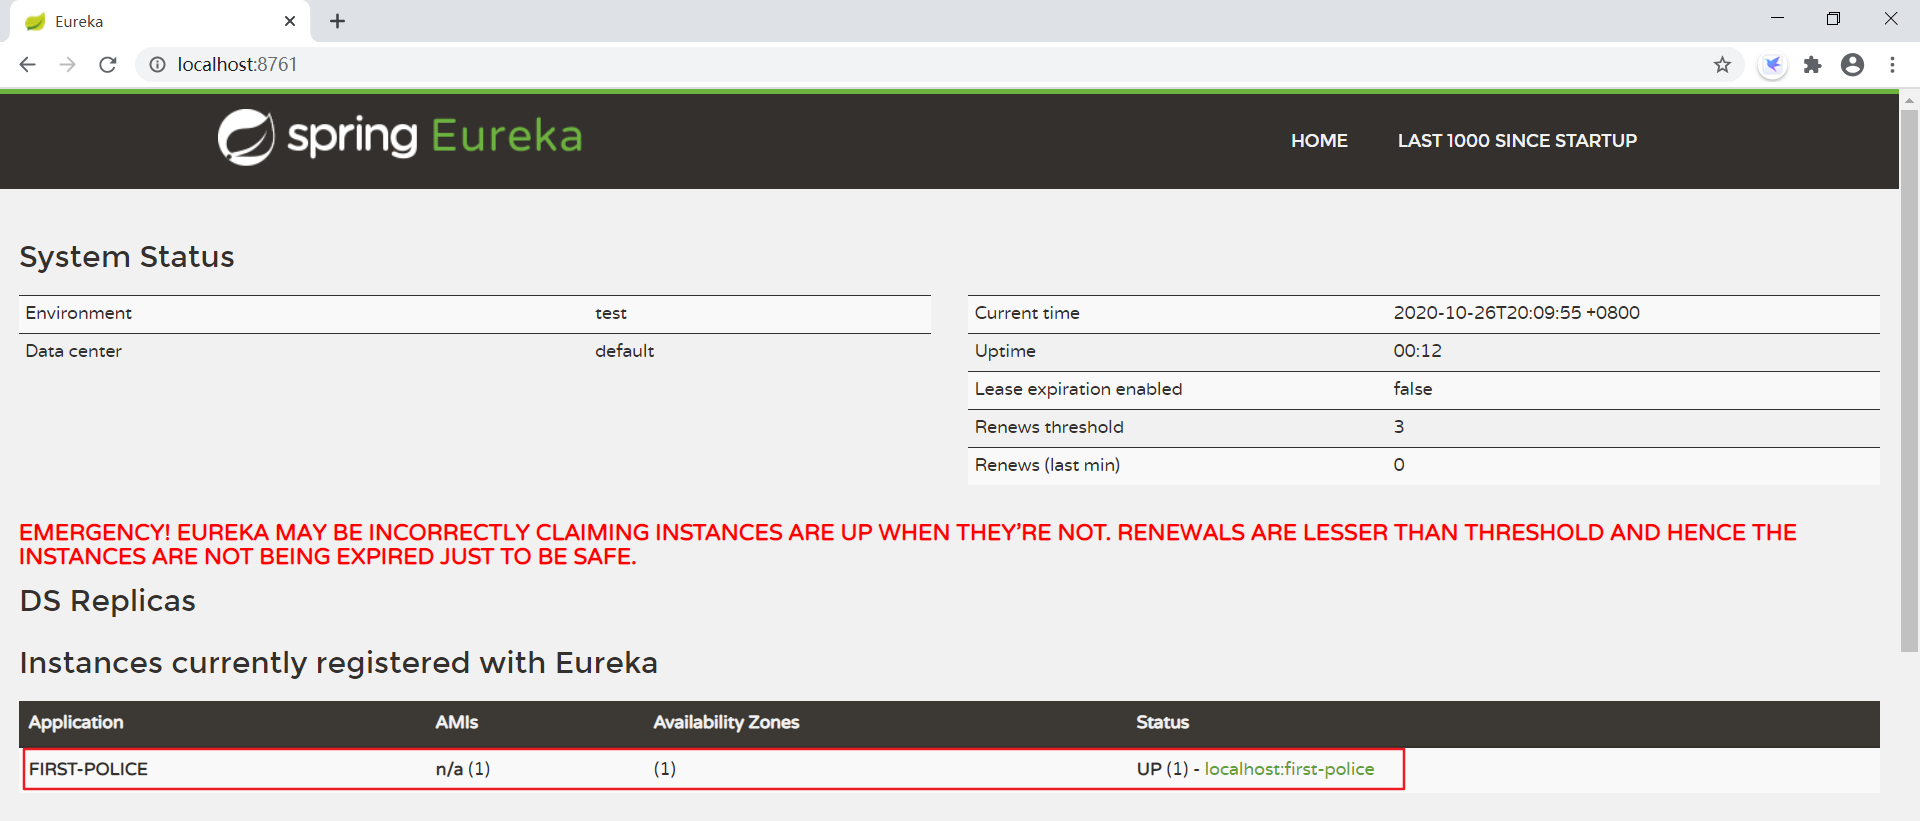This screenshot has height=821, width=1920.
Task: Click the Application column header
Action: [x=76, y=722]
